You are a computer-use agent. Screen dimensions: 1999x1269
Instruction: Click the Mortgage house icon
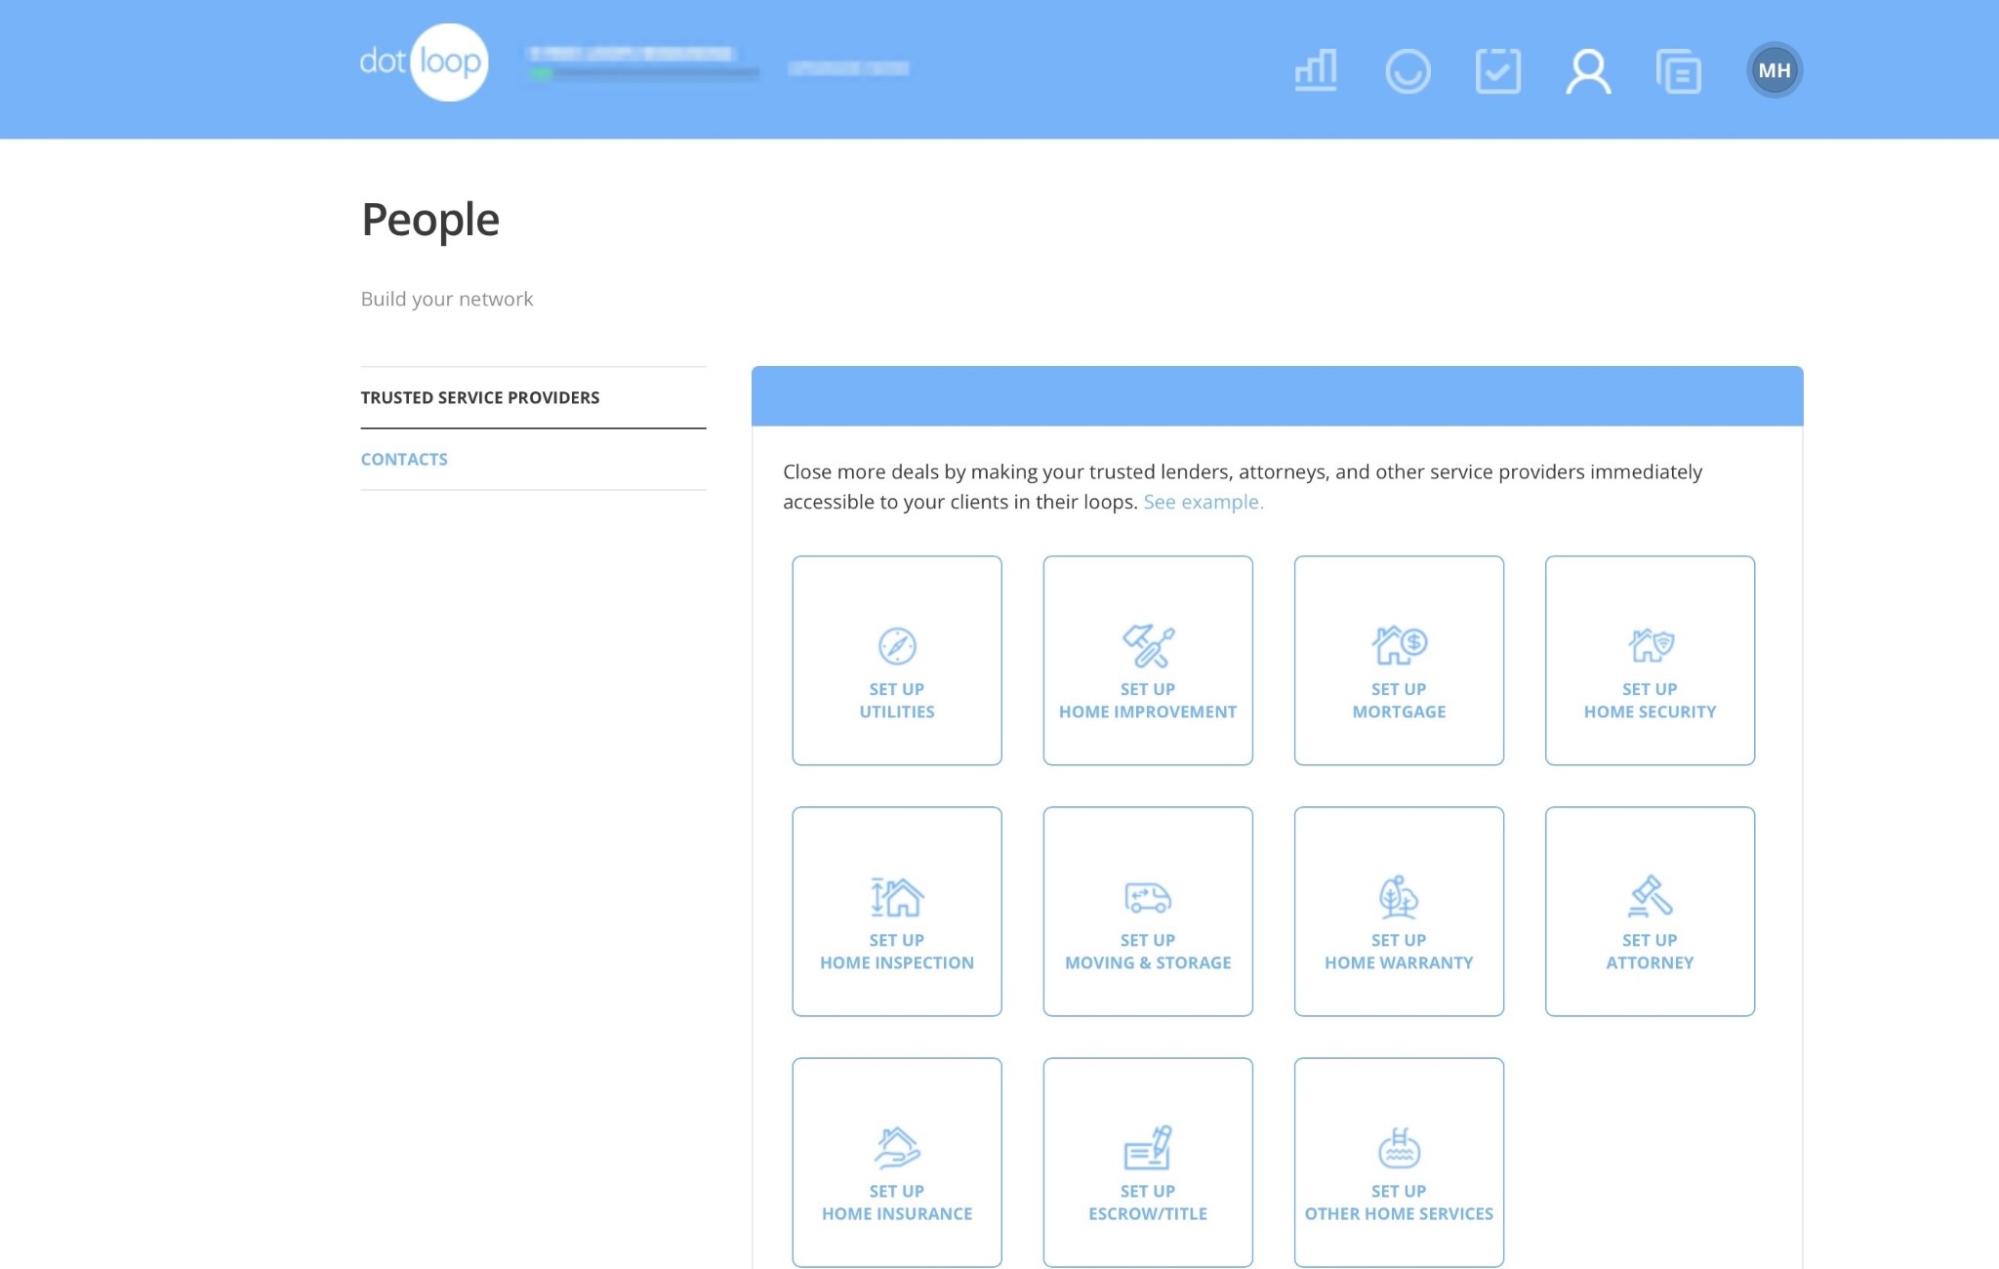(1398, 645)
